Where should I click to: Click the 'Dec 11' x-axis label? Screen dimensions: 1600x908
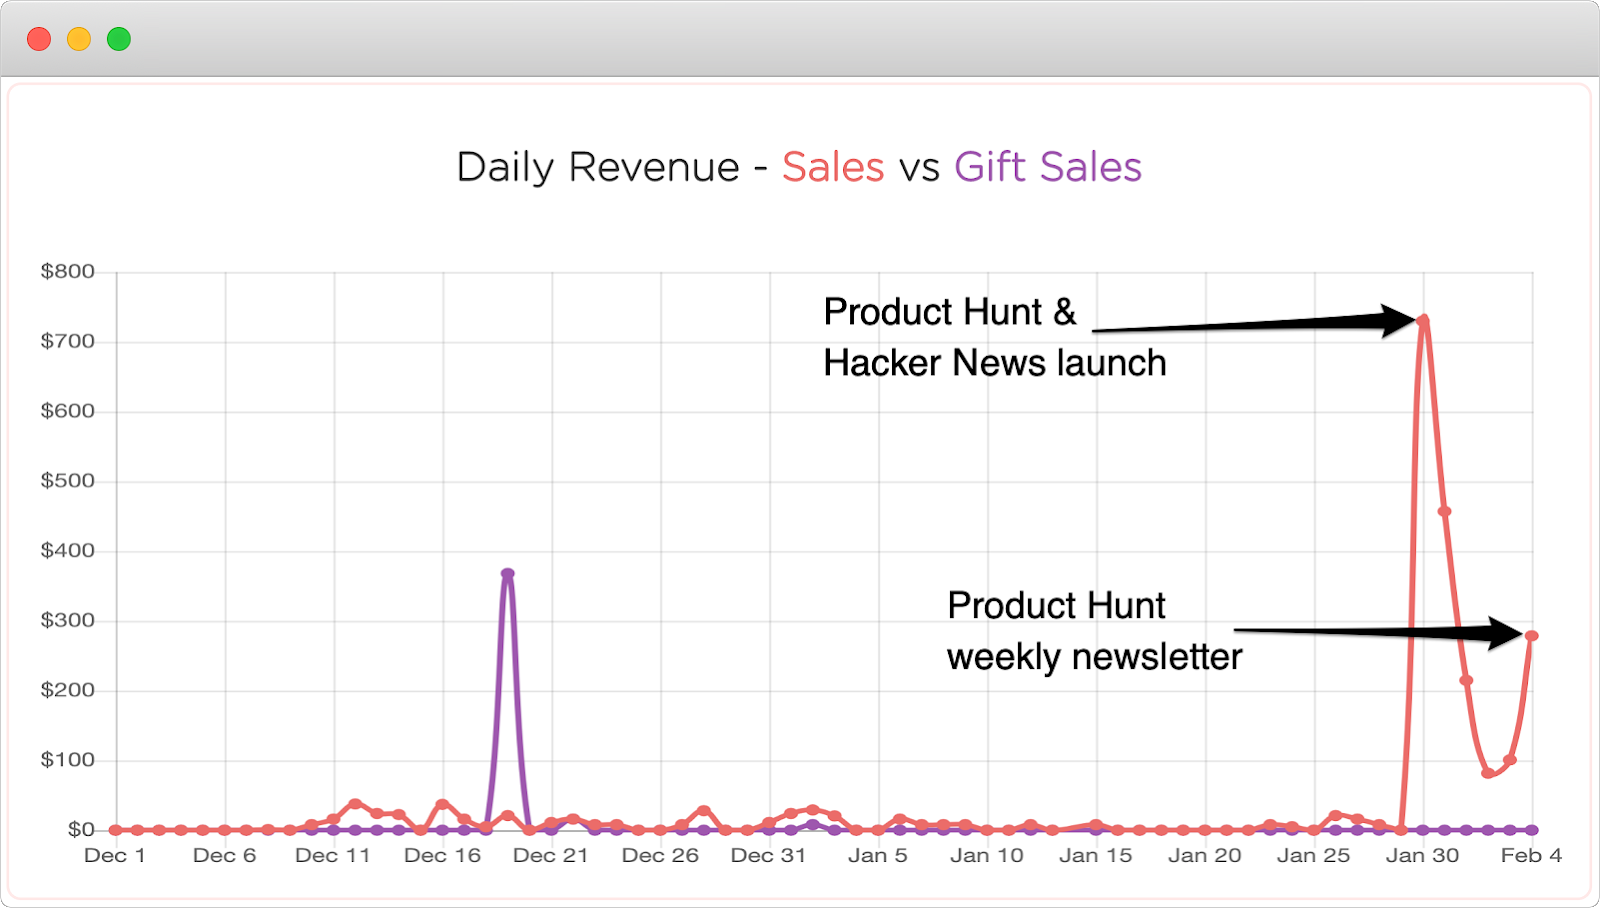(x=333, y=856)
